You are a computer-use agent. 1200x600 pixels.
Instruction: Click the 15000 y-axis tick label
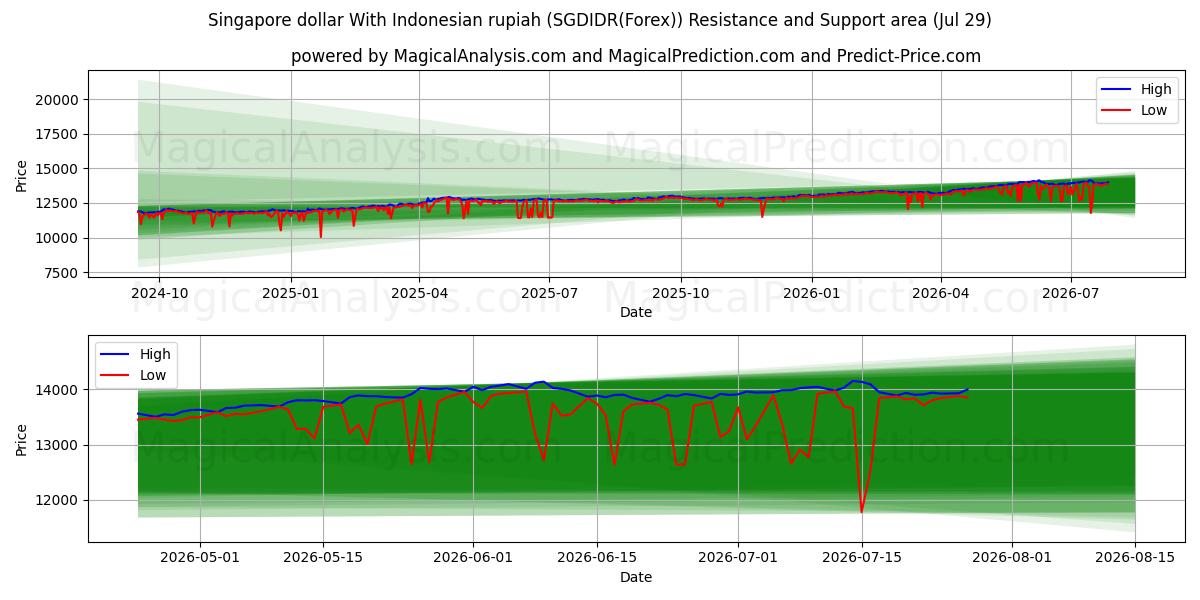(57, 169)
